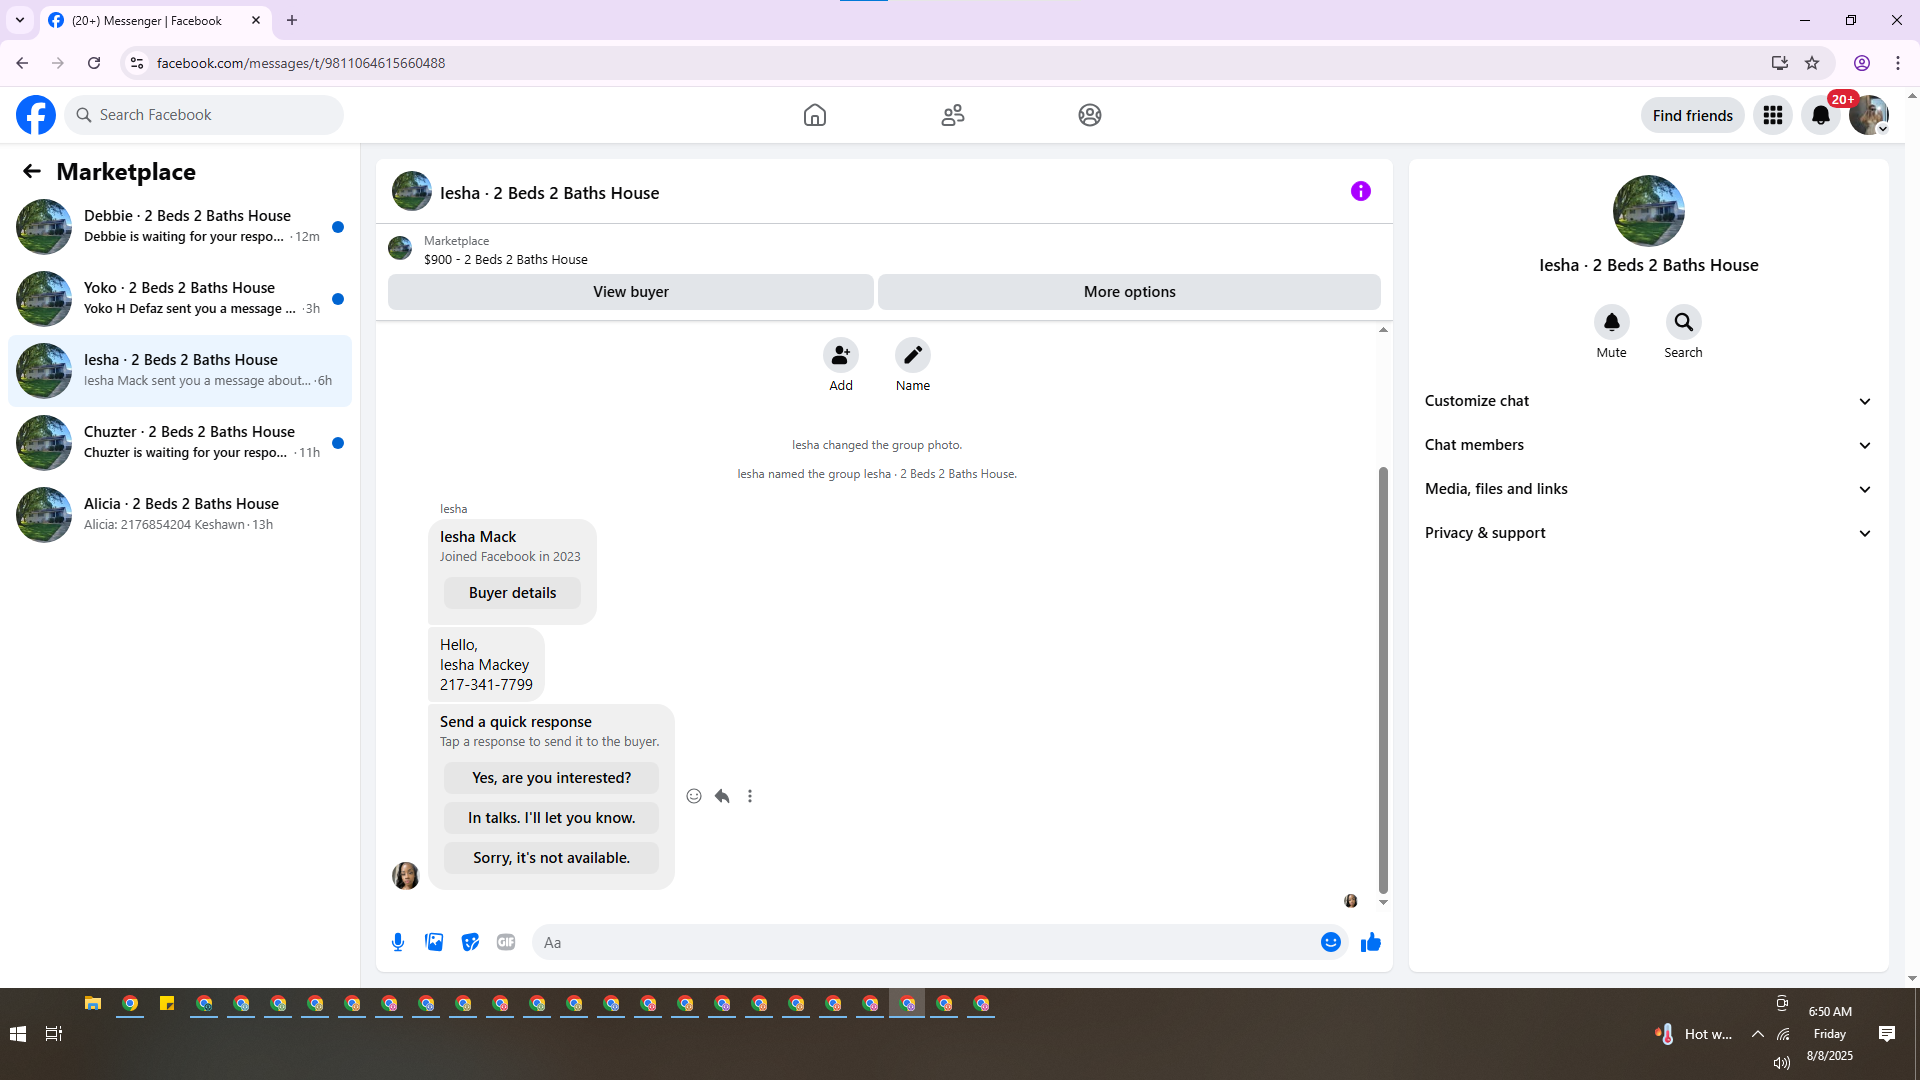Image resolution: width=1920 pixels, height=1080 pixels.
Task: Mute this conversation with the bell icon
Action: click(1611, 322)
